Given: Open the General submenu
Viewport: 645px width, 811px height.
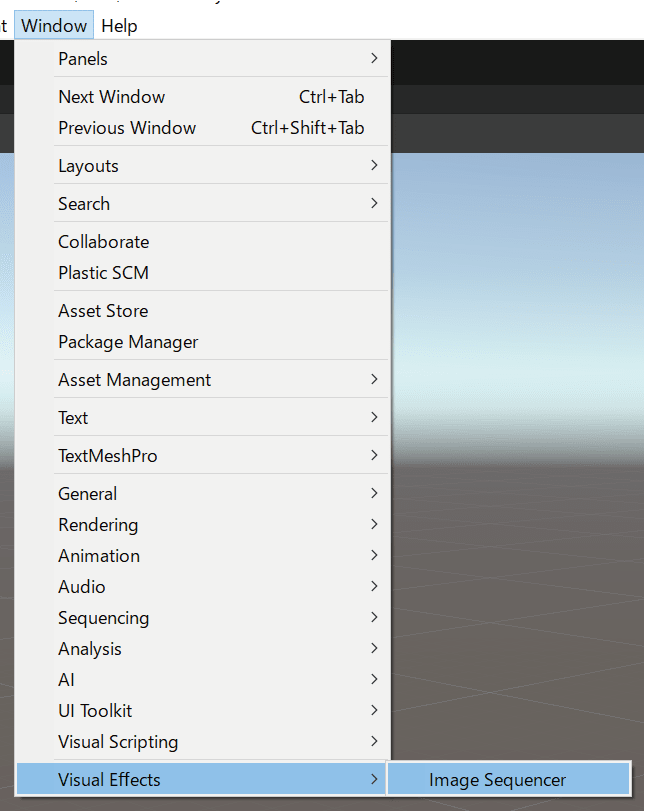Looking at the screenshot, I should pyautogui.click(x=202, y=493).
